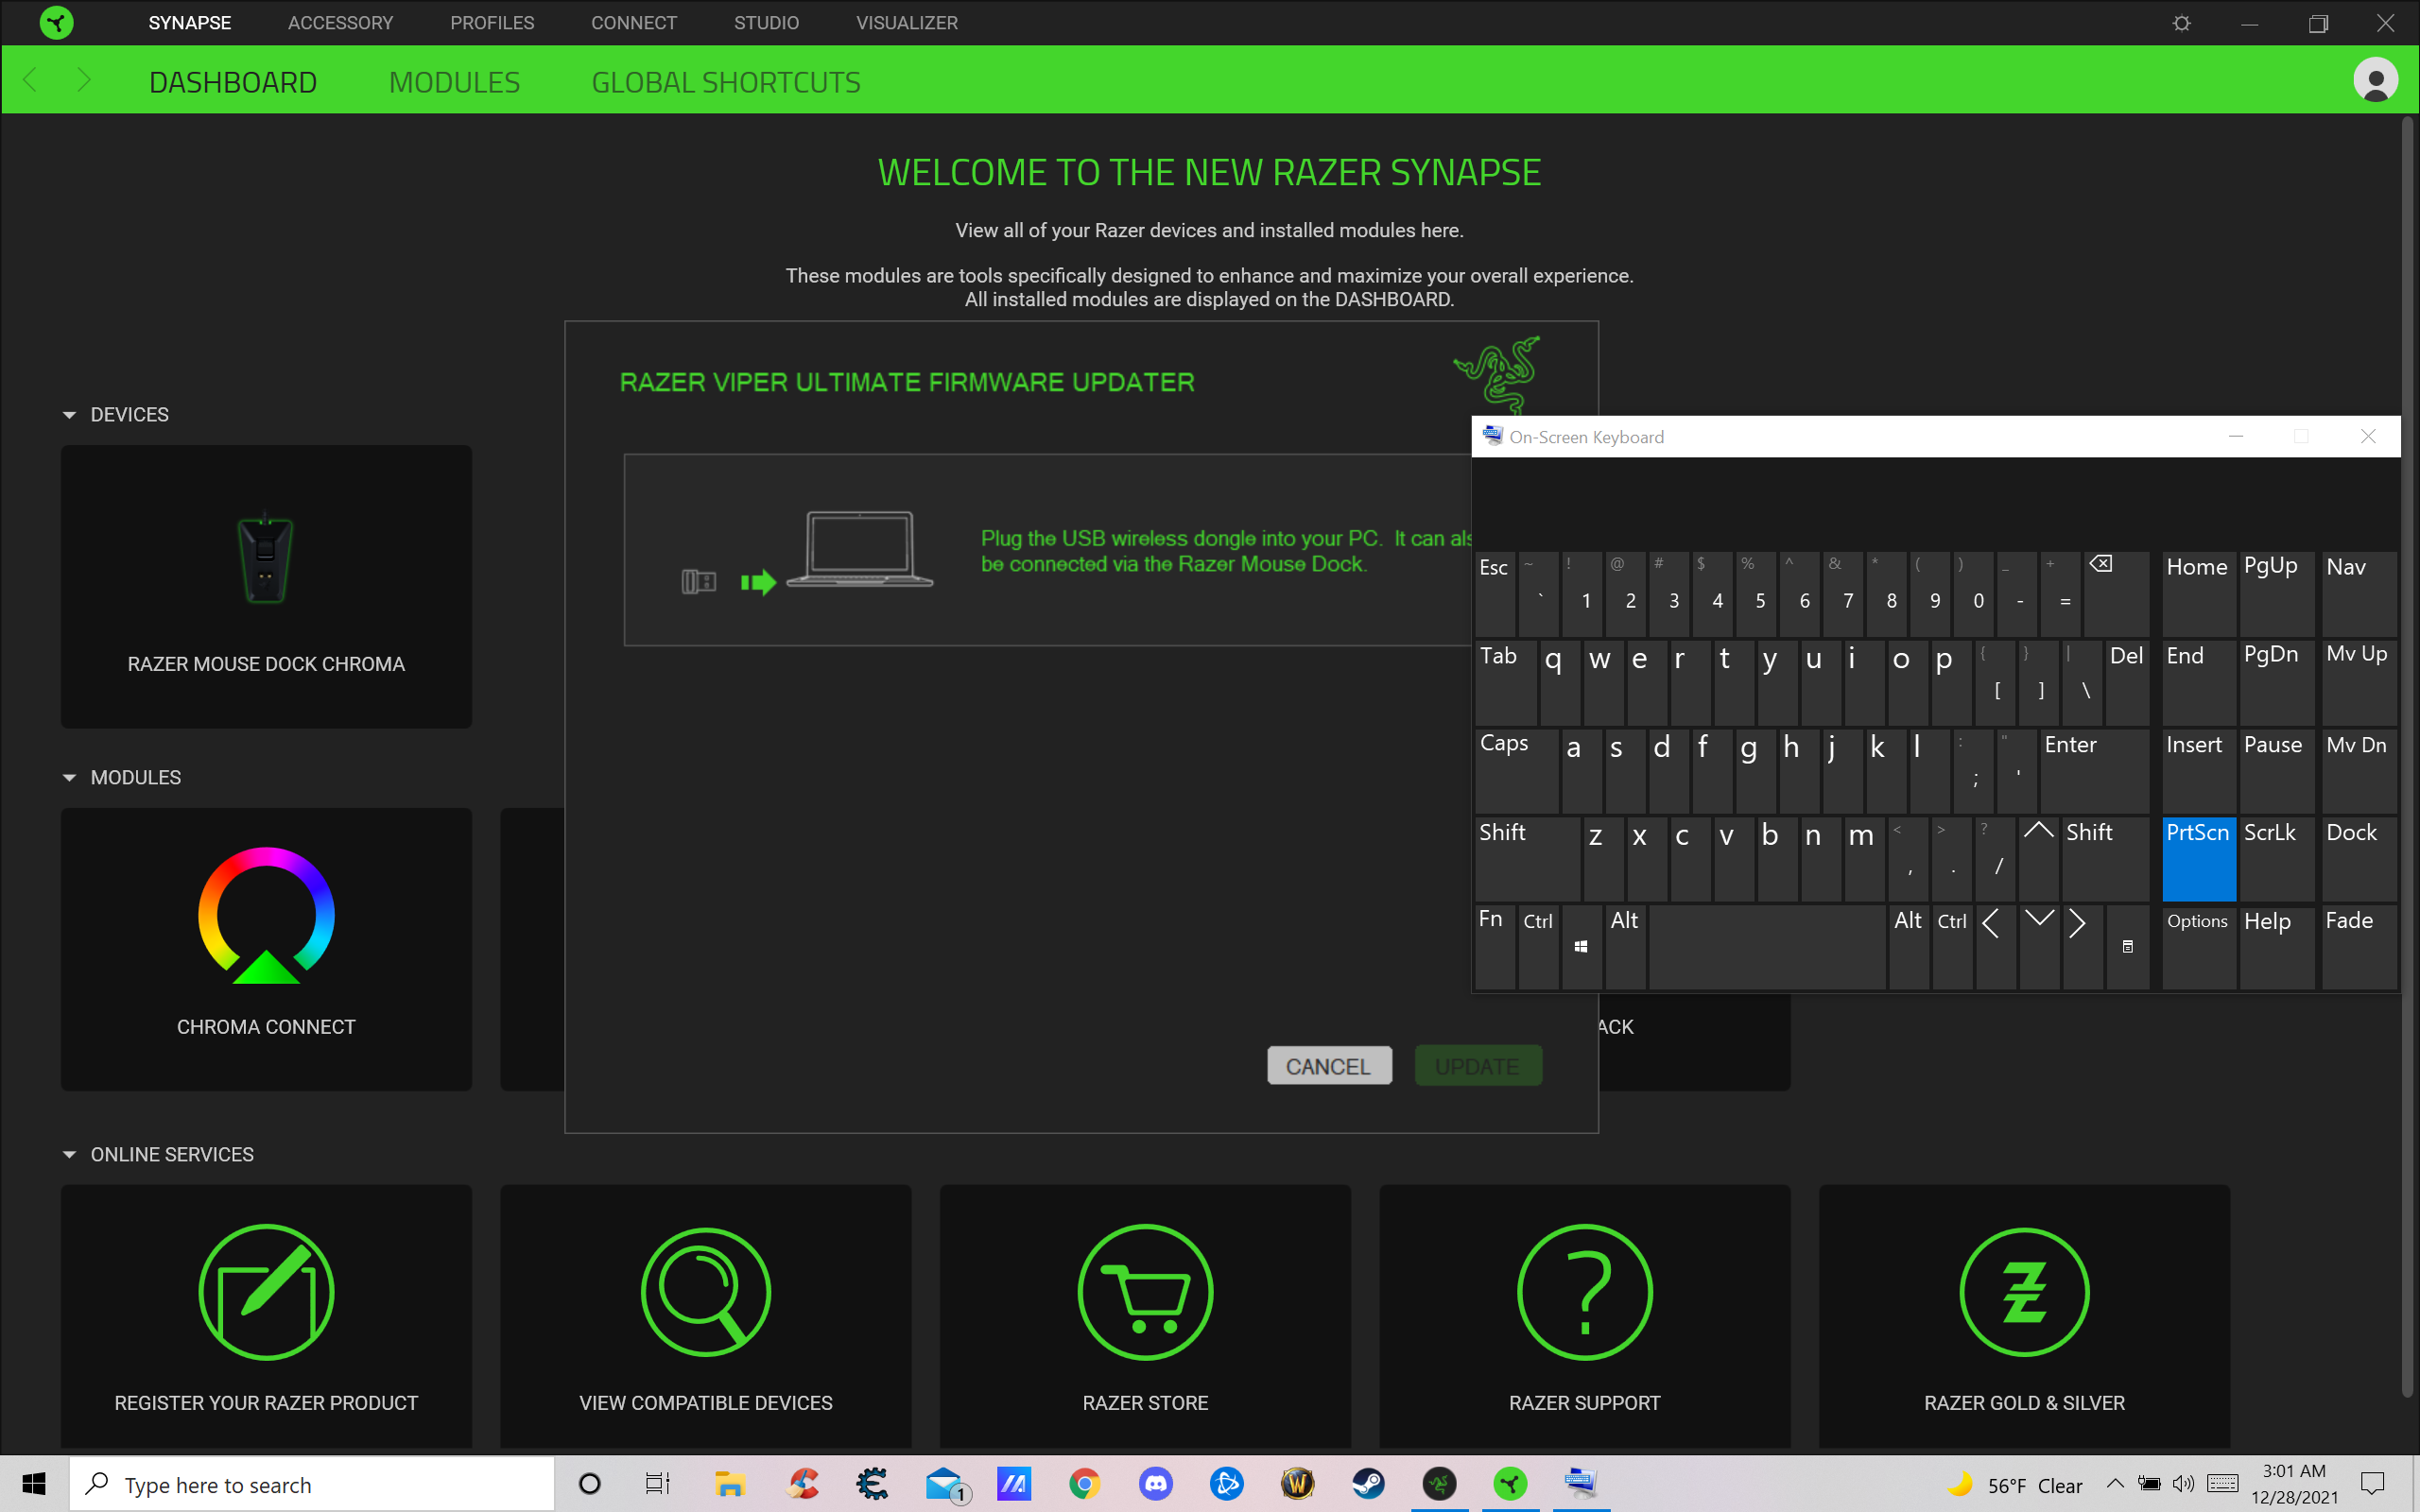Open the Razer Mouse Dock Chroma device
Screen dimensions: 2420x1512
pyautogui.click(x=266, y=586)
